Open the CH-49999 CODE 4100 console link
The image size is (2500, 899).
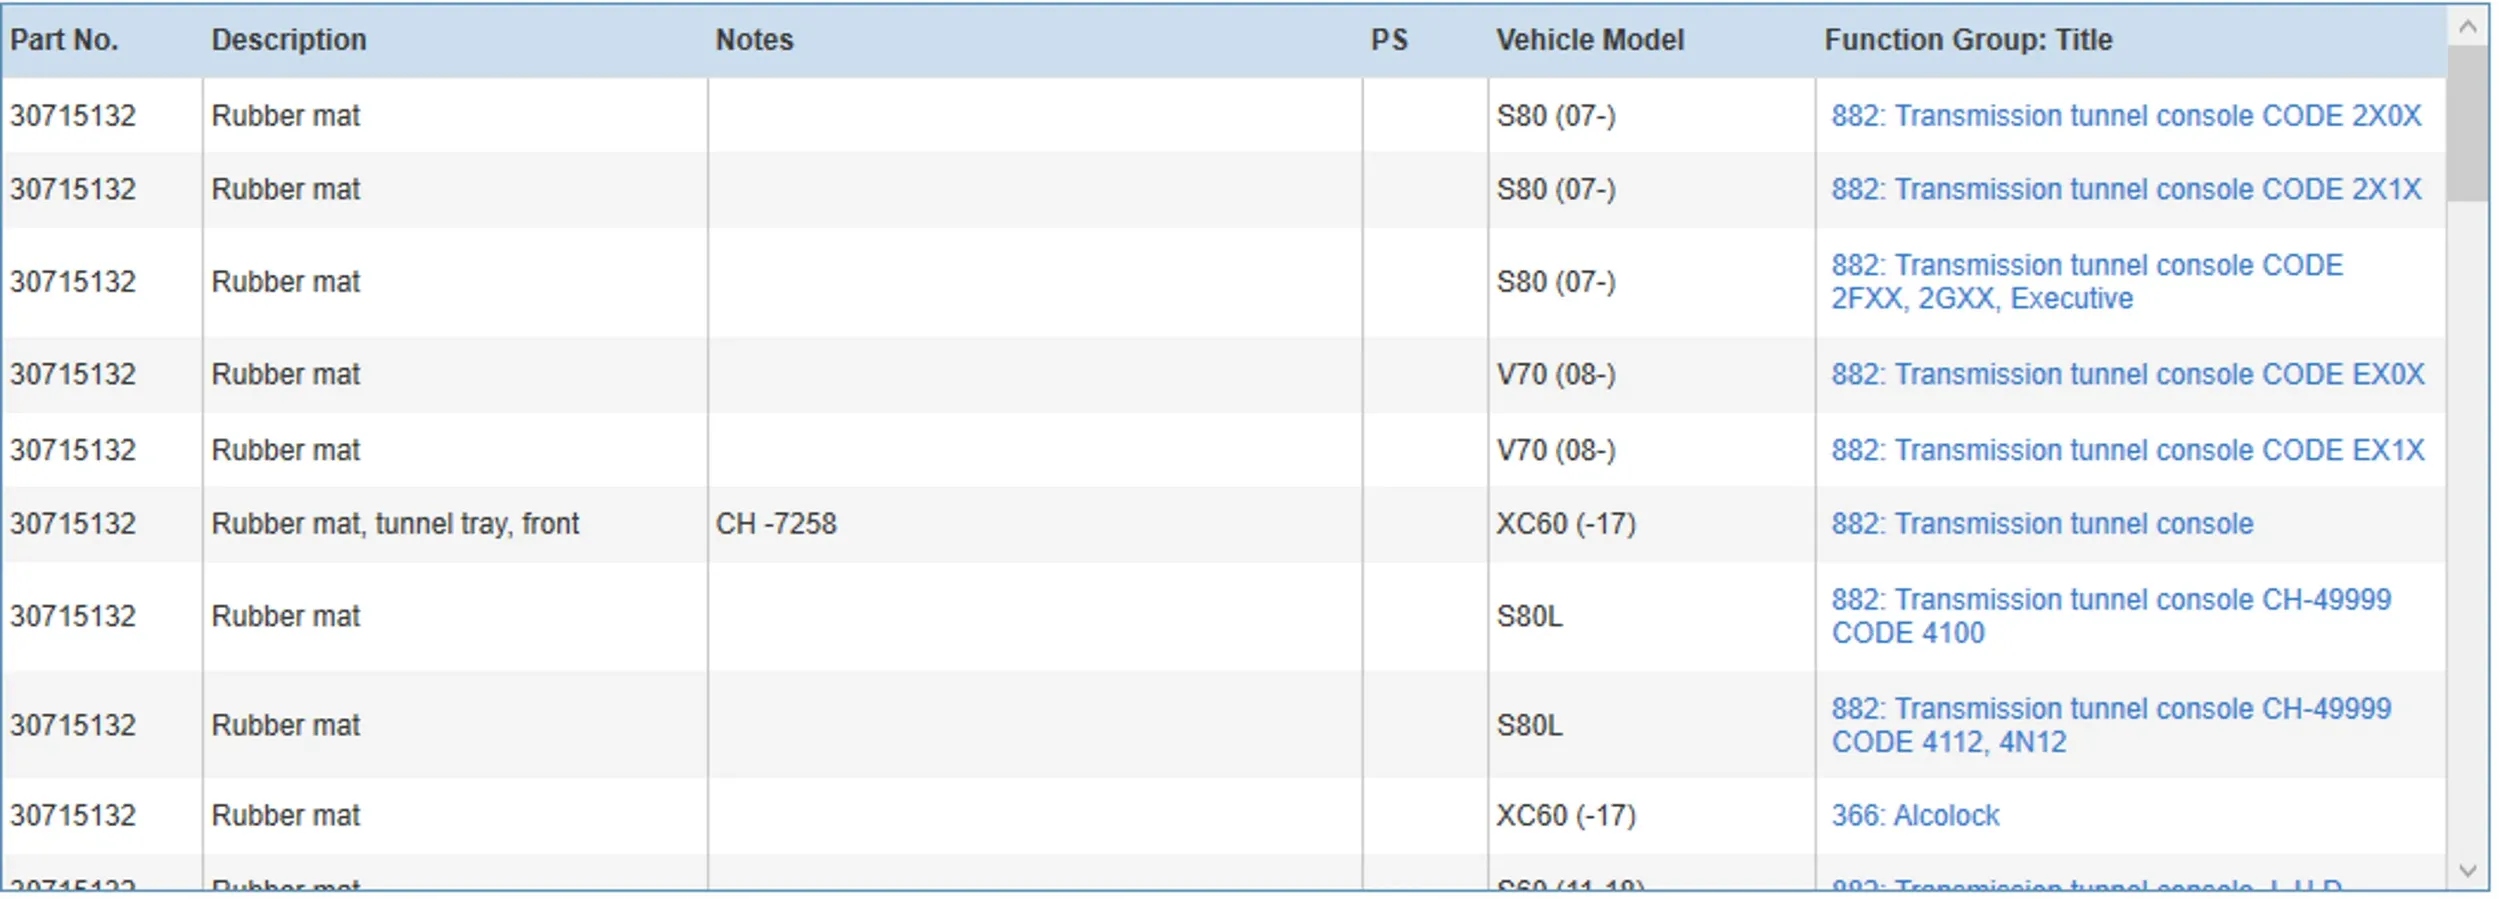(x=2110, y=616)
